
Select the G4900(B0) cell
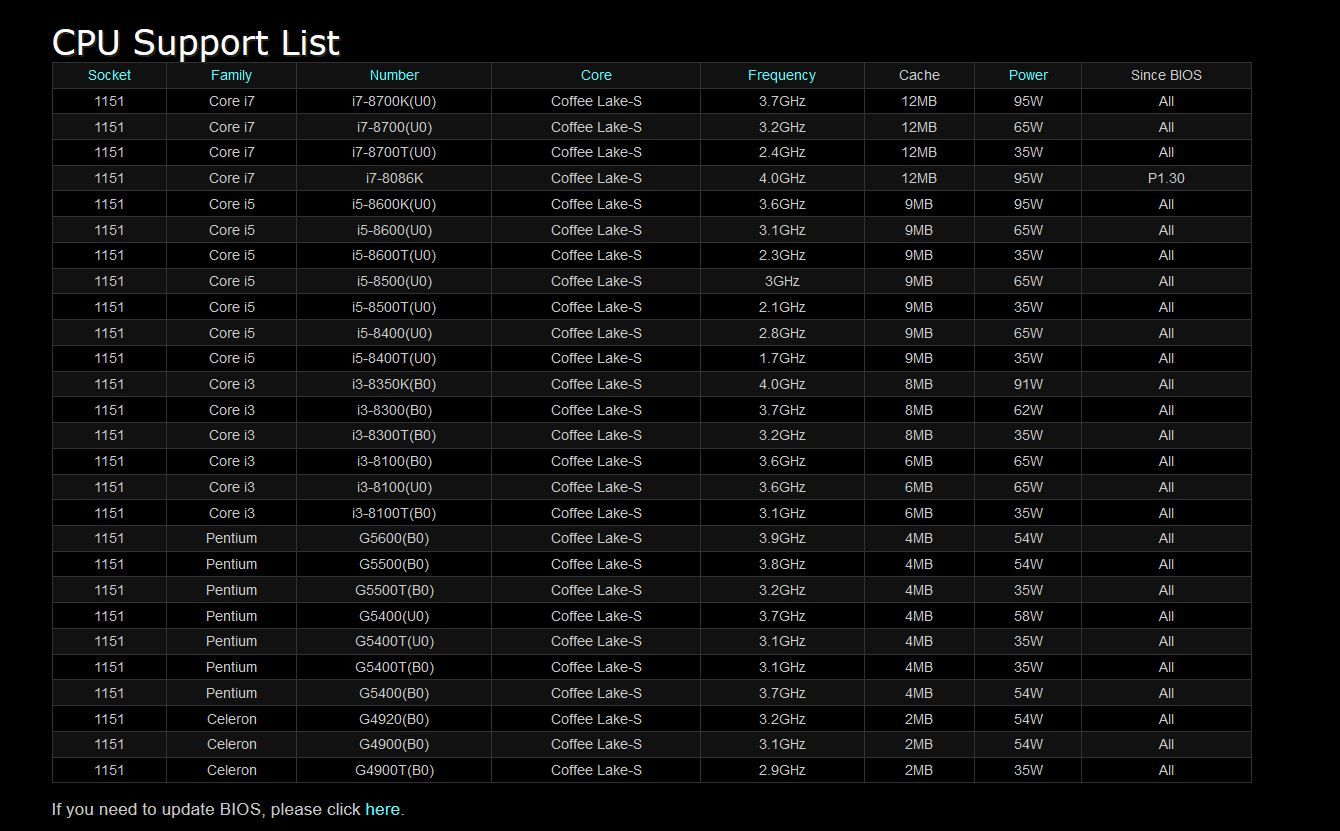pyautogui.click(x=394, y=744)
